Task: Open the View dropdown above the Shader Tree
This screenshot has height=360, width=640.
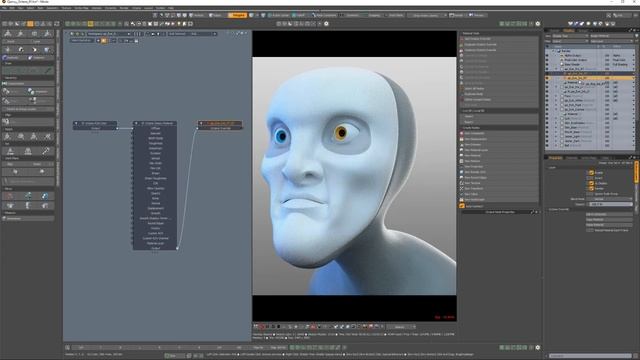Action: [570, 36]
